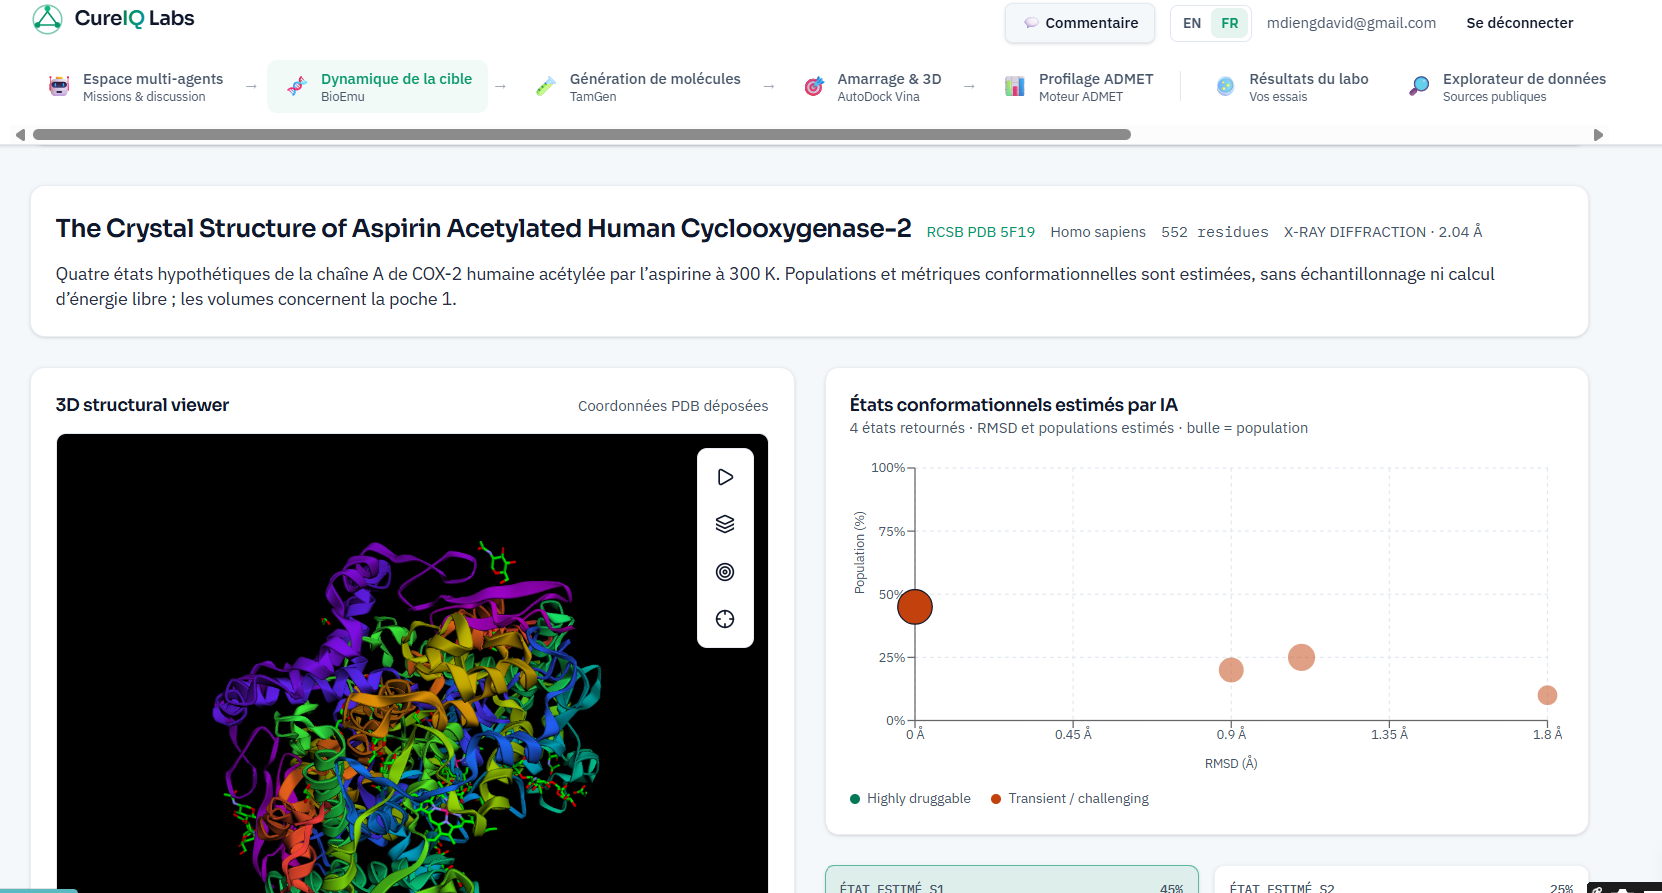Click the Homo sapiens label
The image size is (1662, 893).
click(x=1098, y=232)
